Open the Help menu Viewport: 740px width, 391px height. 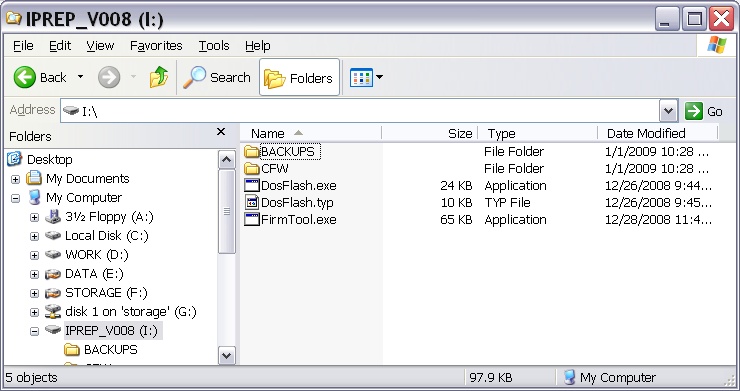[x=258, y=46]
